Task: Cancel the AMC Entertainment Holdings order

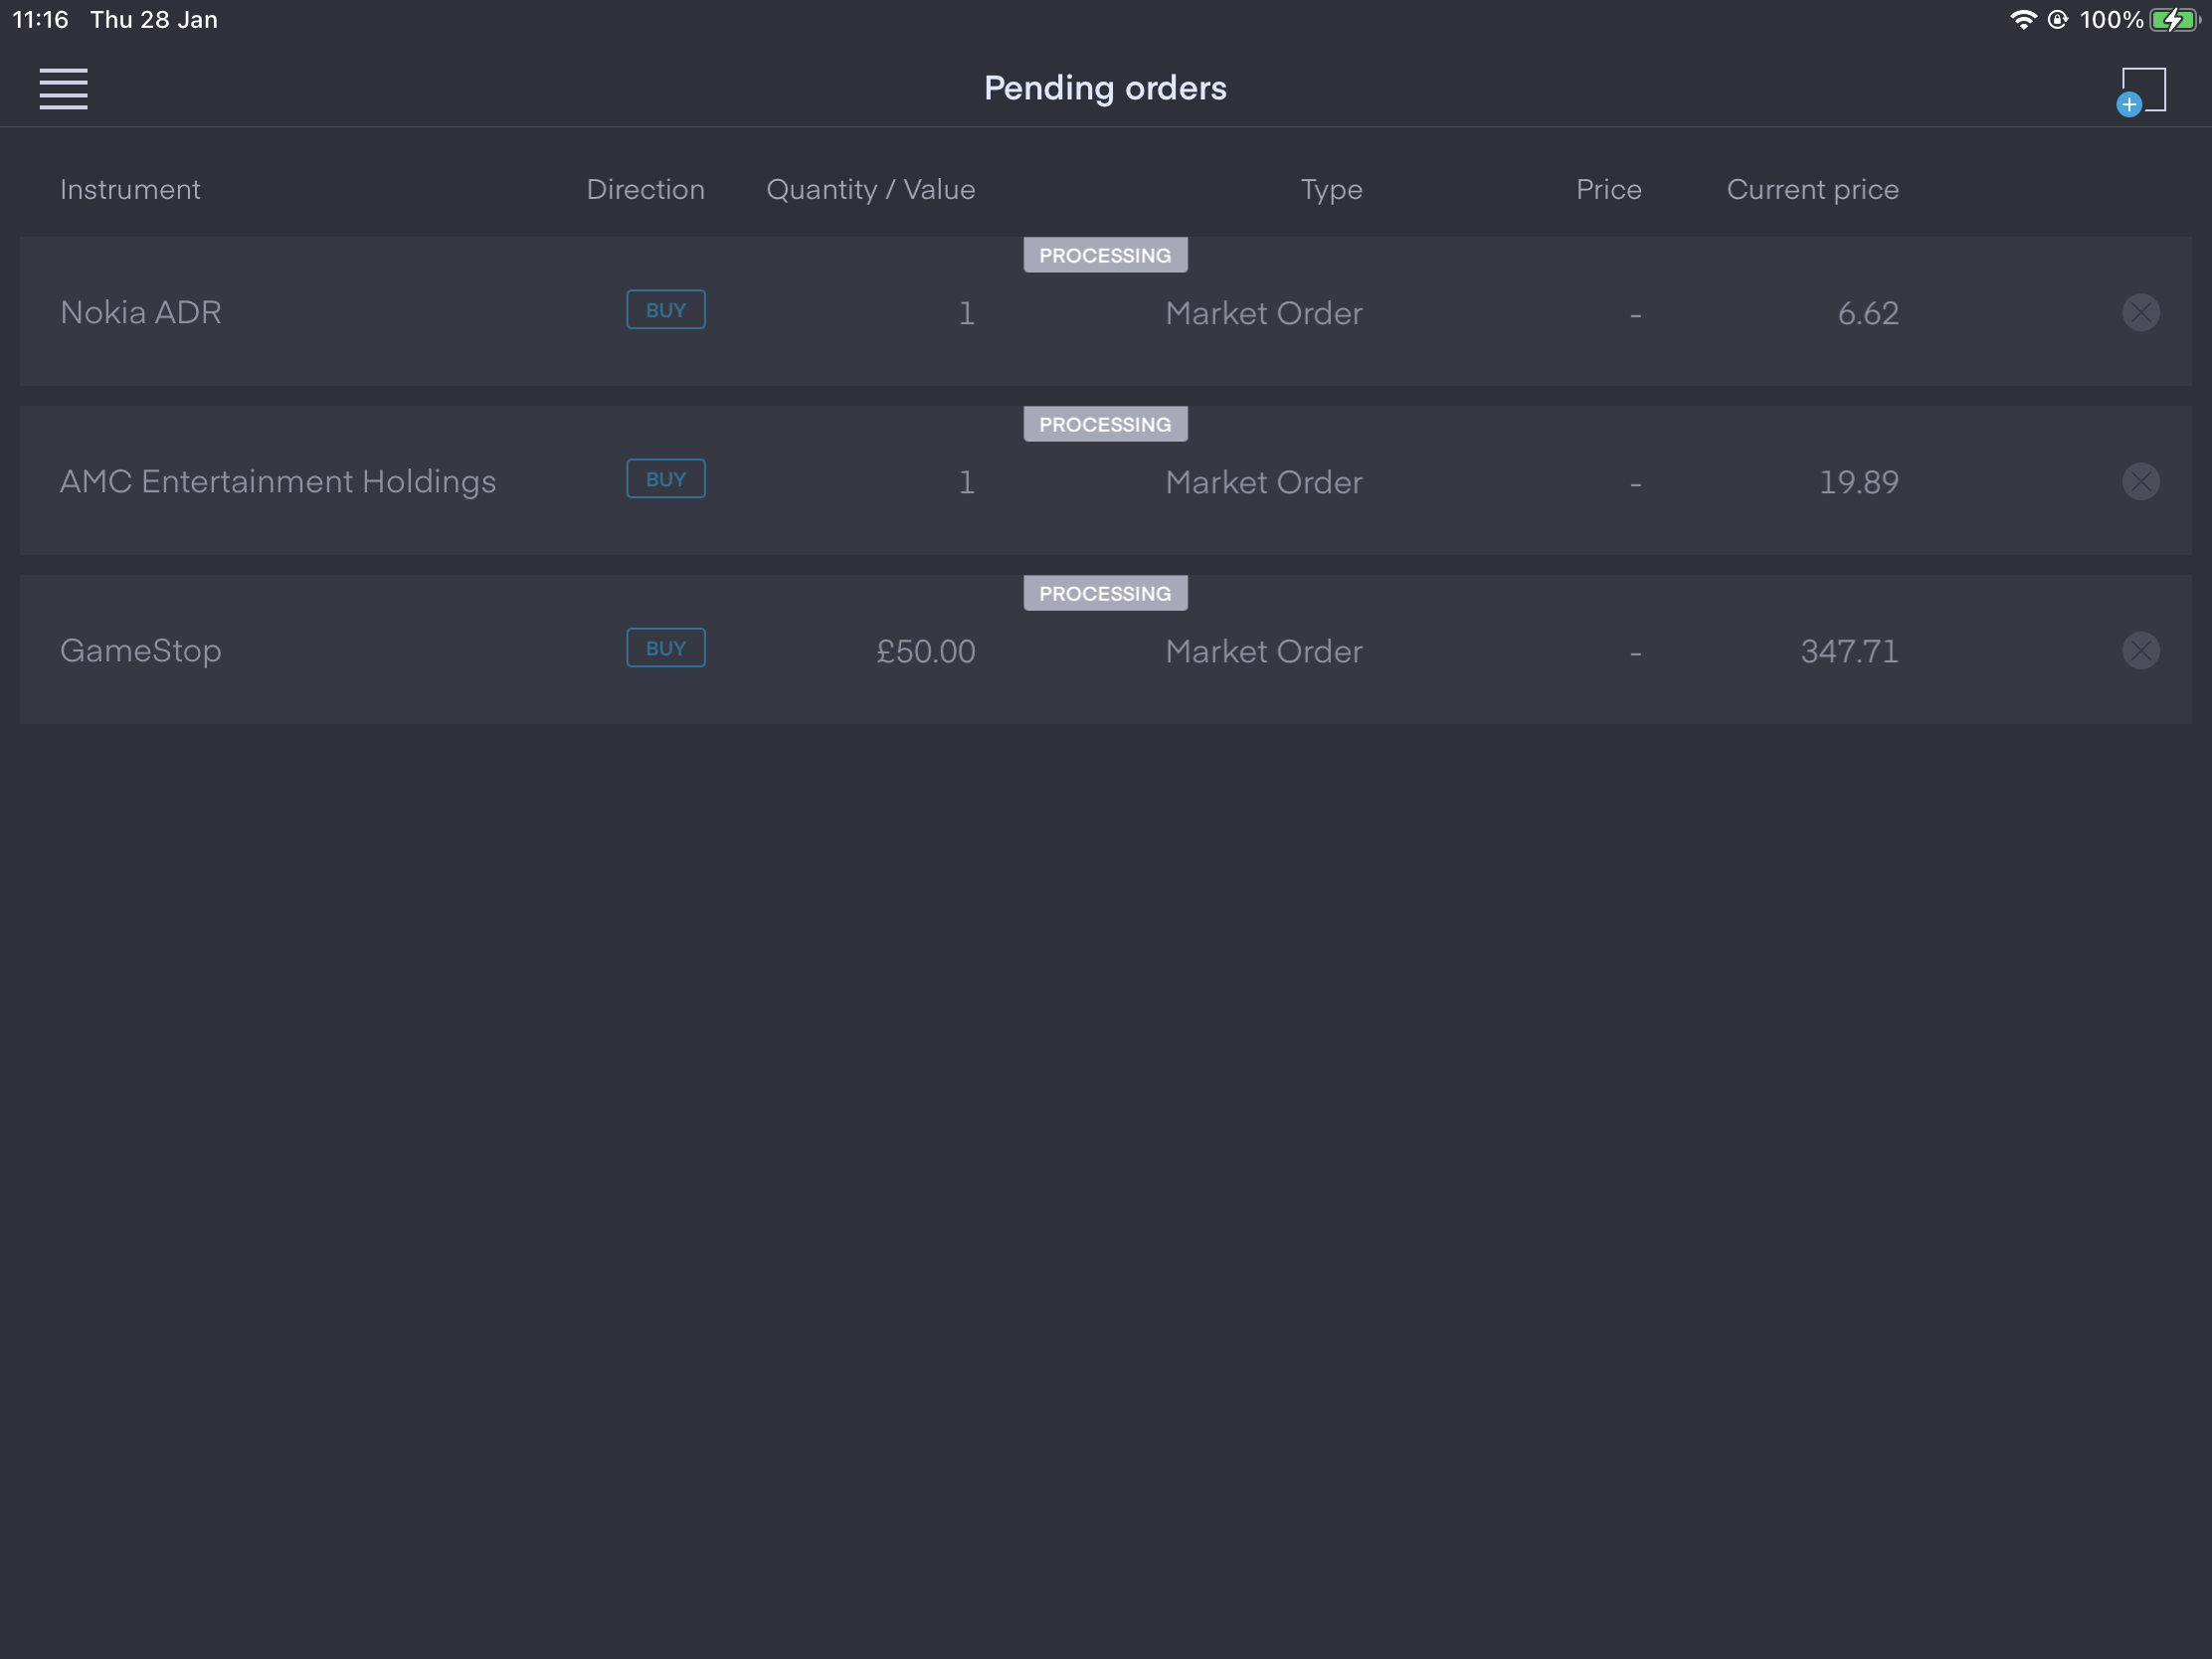Action: (x=2140, y=481)
